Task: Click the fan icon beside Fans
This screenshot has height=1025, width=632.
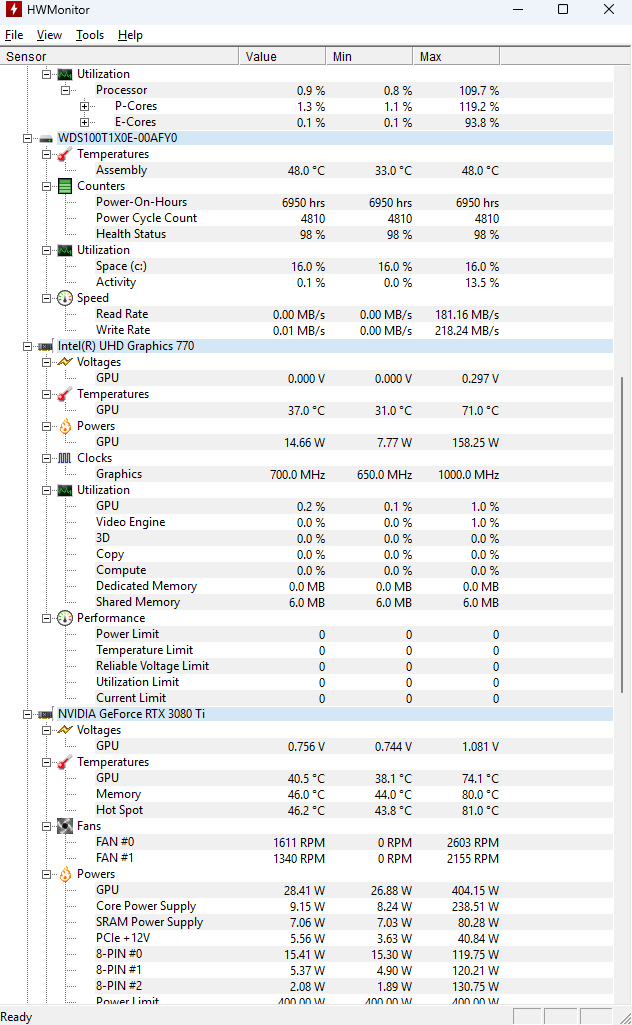Action: tap(65, 826)
